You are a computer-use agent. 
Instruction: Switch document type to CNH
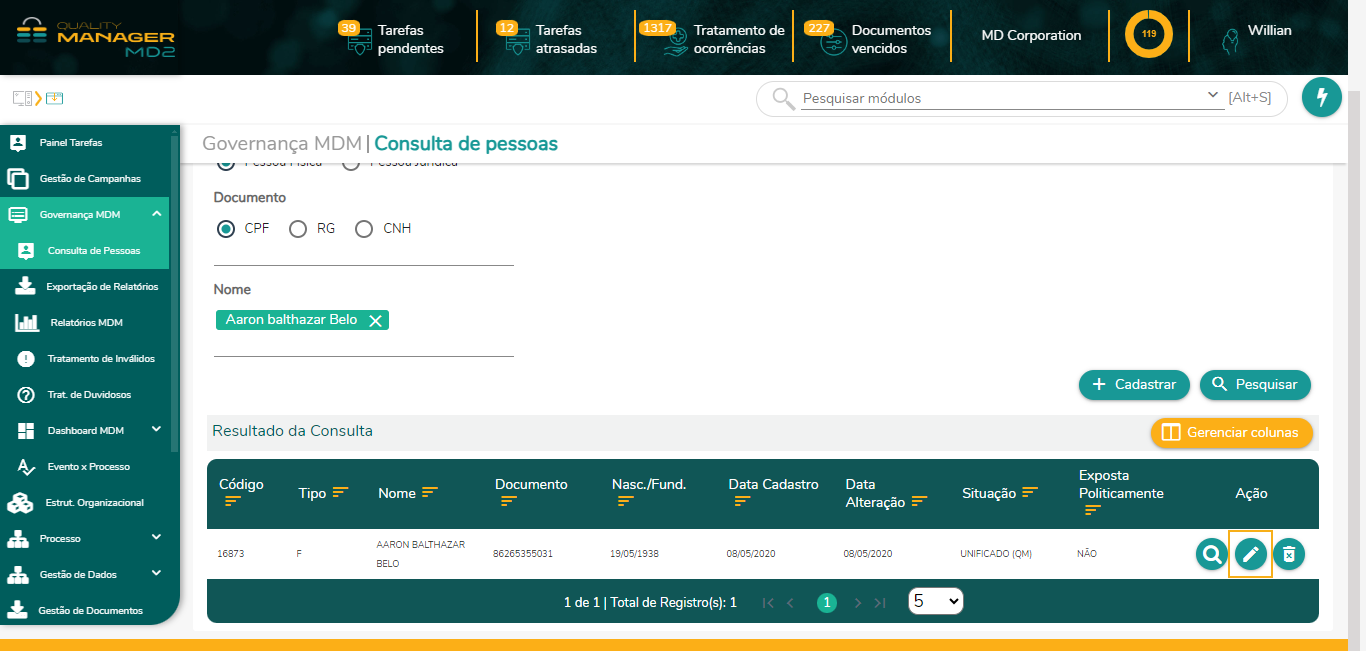click(364, 228)
